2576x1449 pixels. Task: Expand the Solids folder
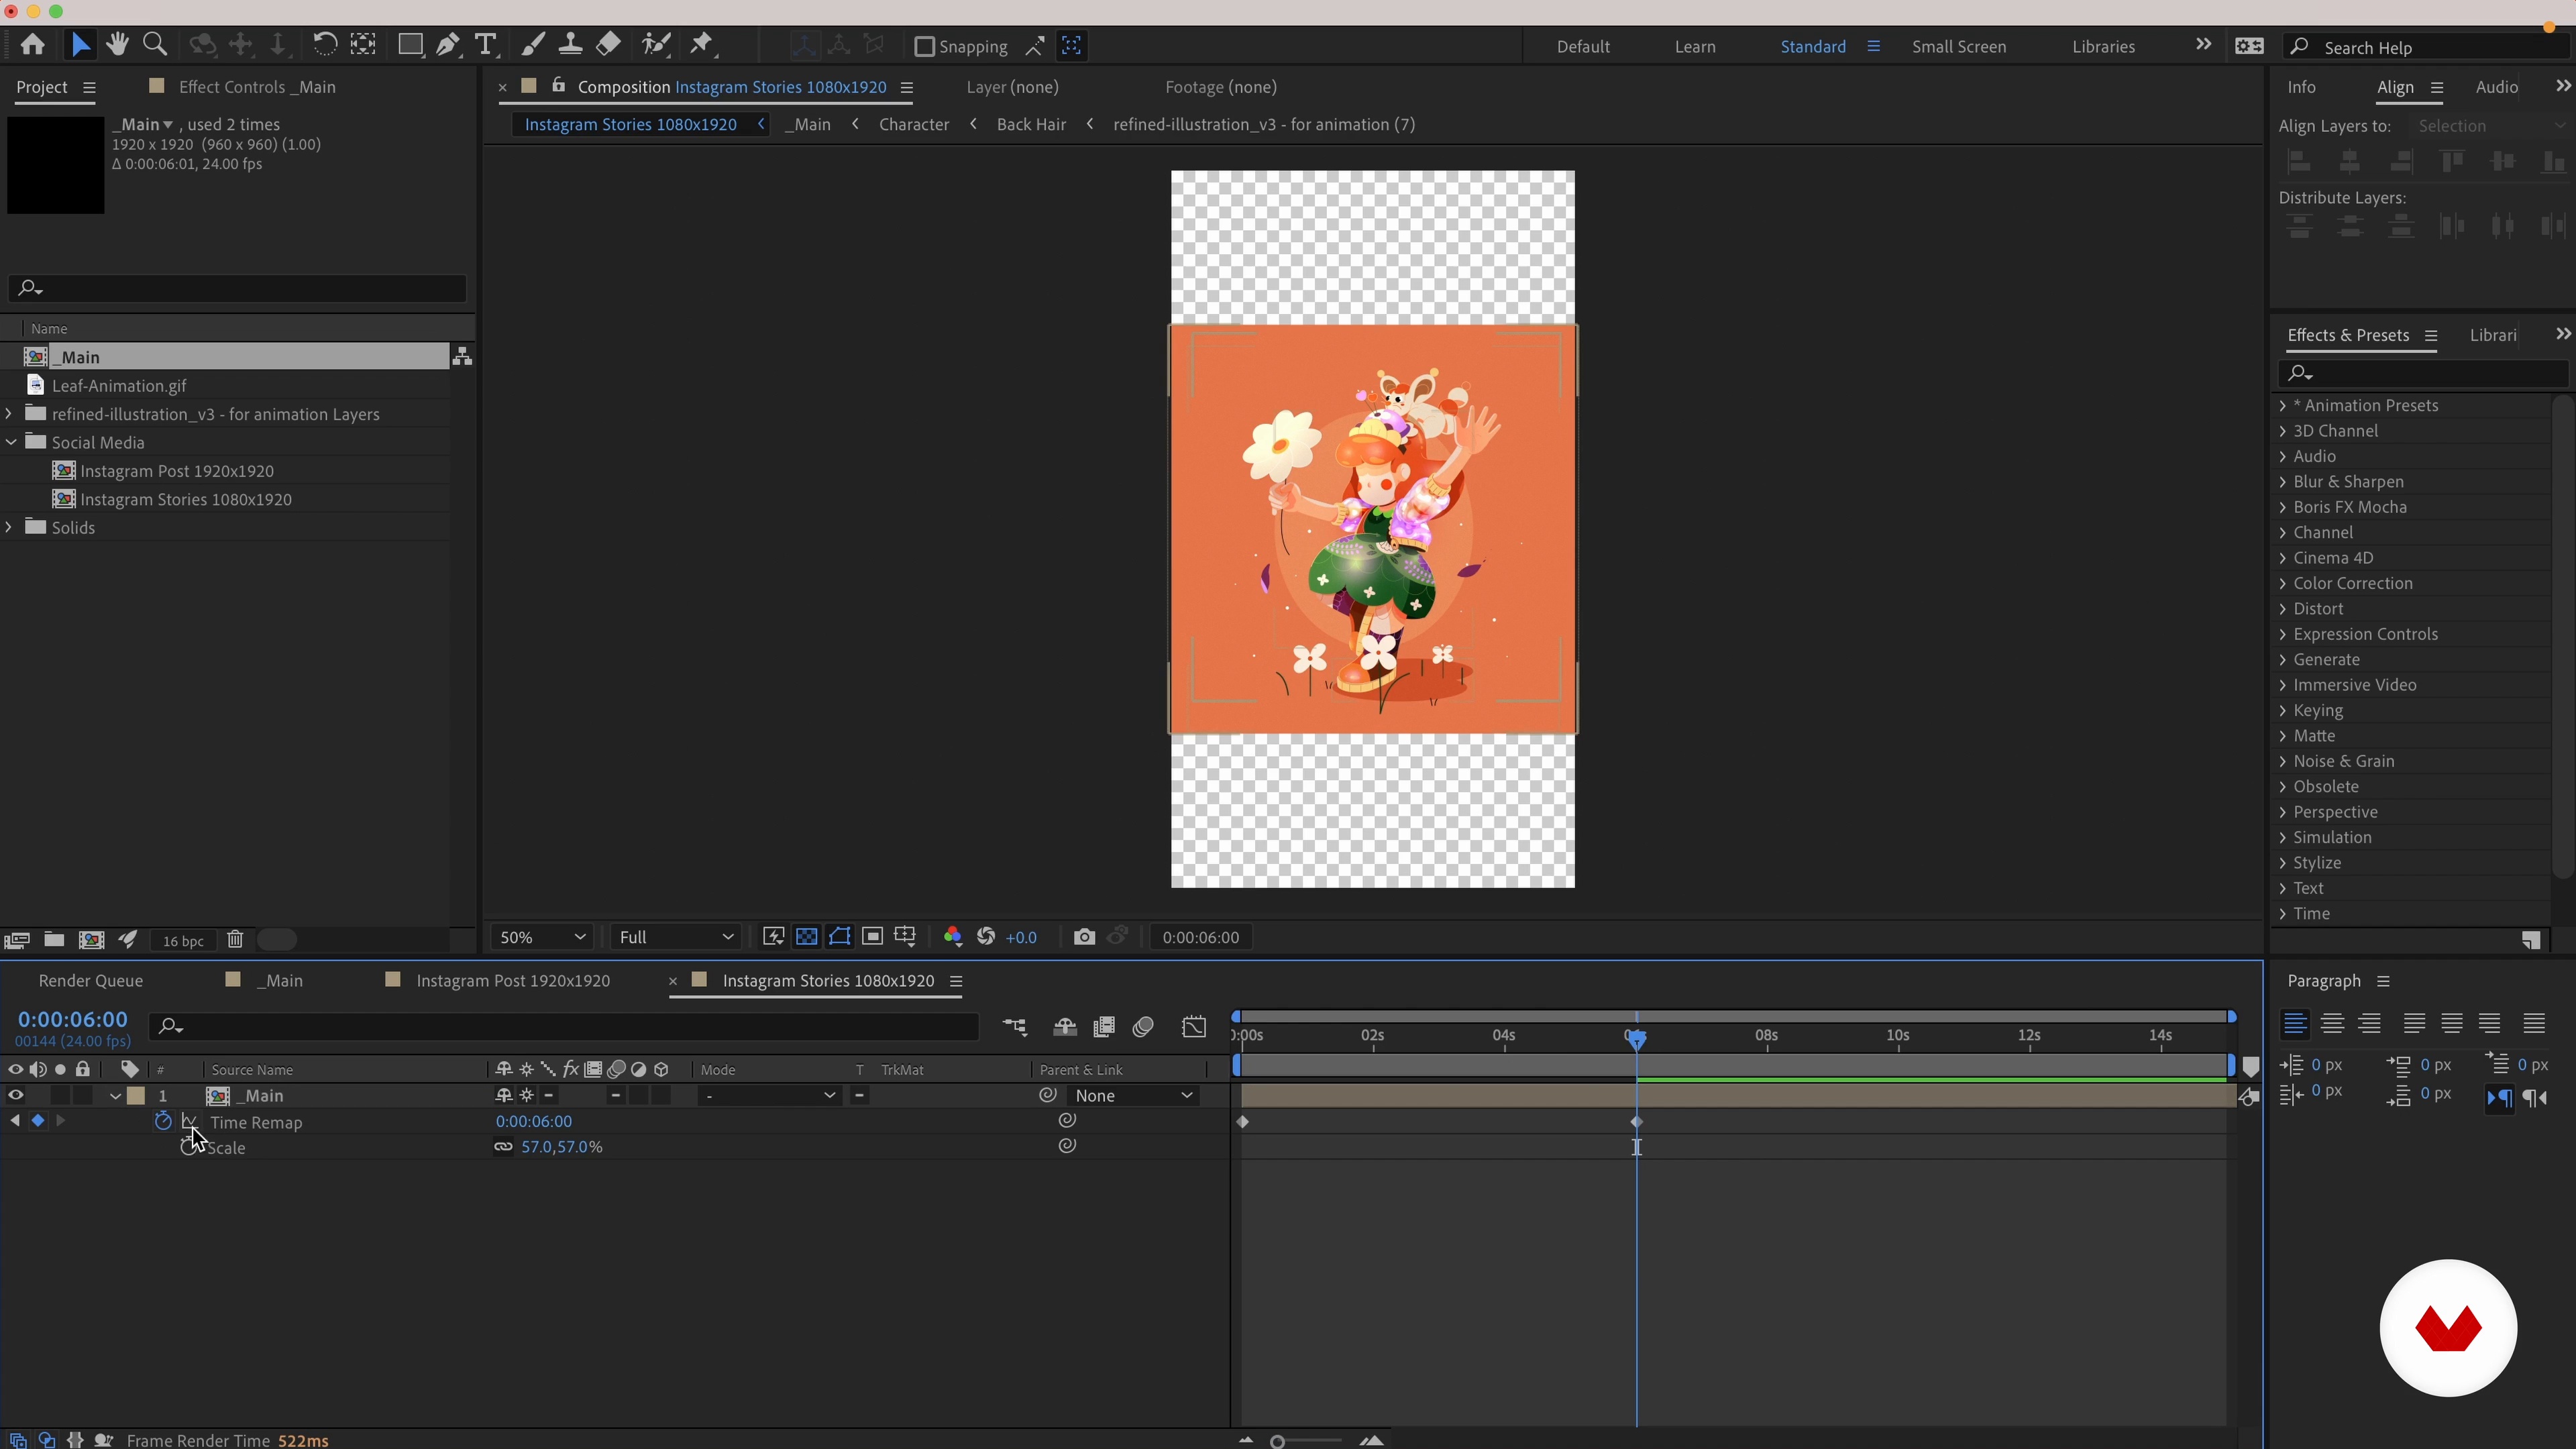click(9, 527)
